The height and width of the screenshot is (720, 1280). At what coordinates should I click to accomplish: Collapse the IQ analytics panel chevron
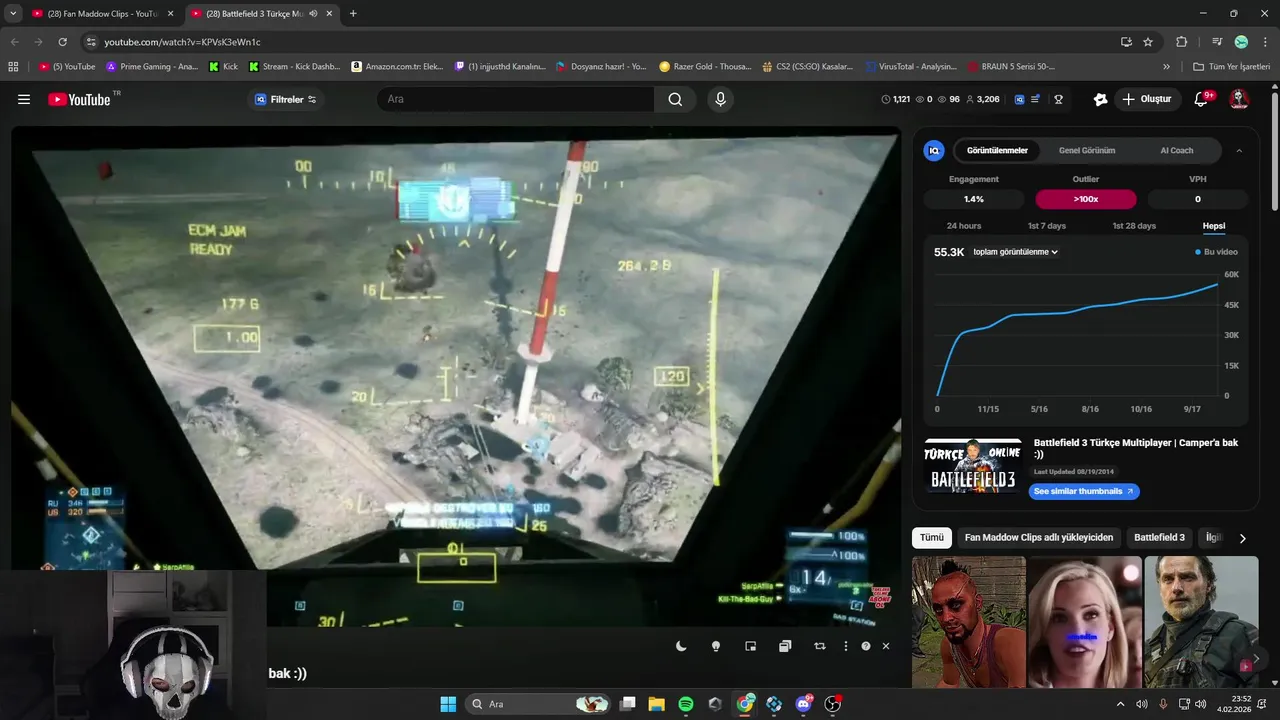(1239, 150)
